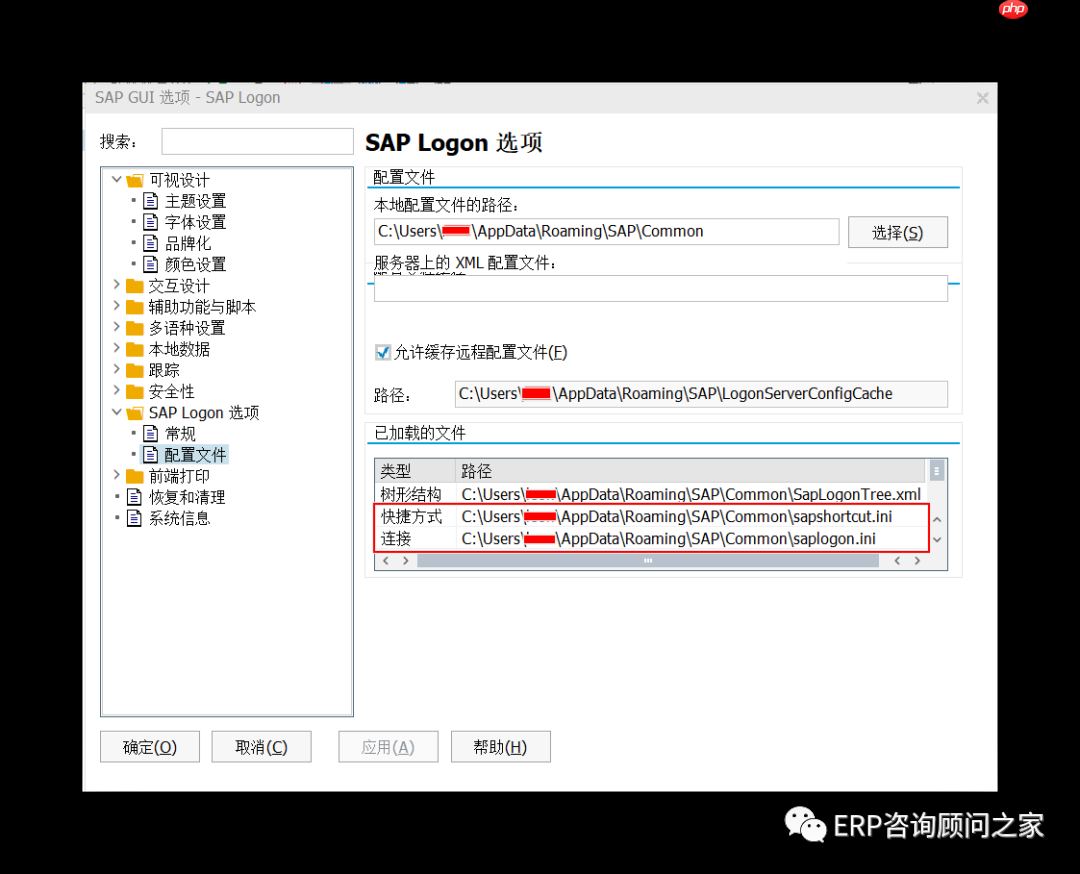Click the 确定(O) button
The width and height of the screenshot is (1080, 874).
pyautogui.click(x=150, y=747)
